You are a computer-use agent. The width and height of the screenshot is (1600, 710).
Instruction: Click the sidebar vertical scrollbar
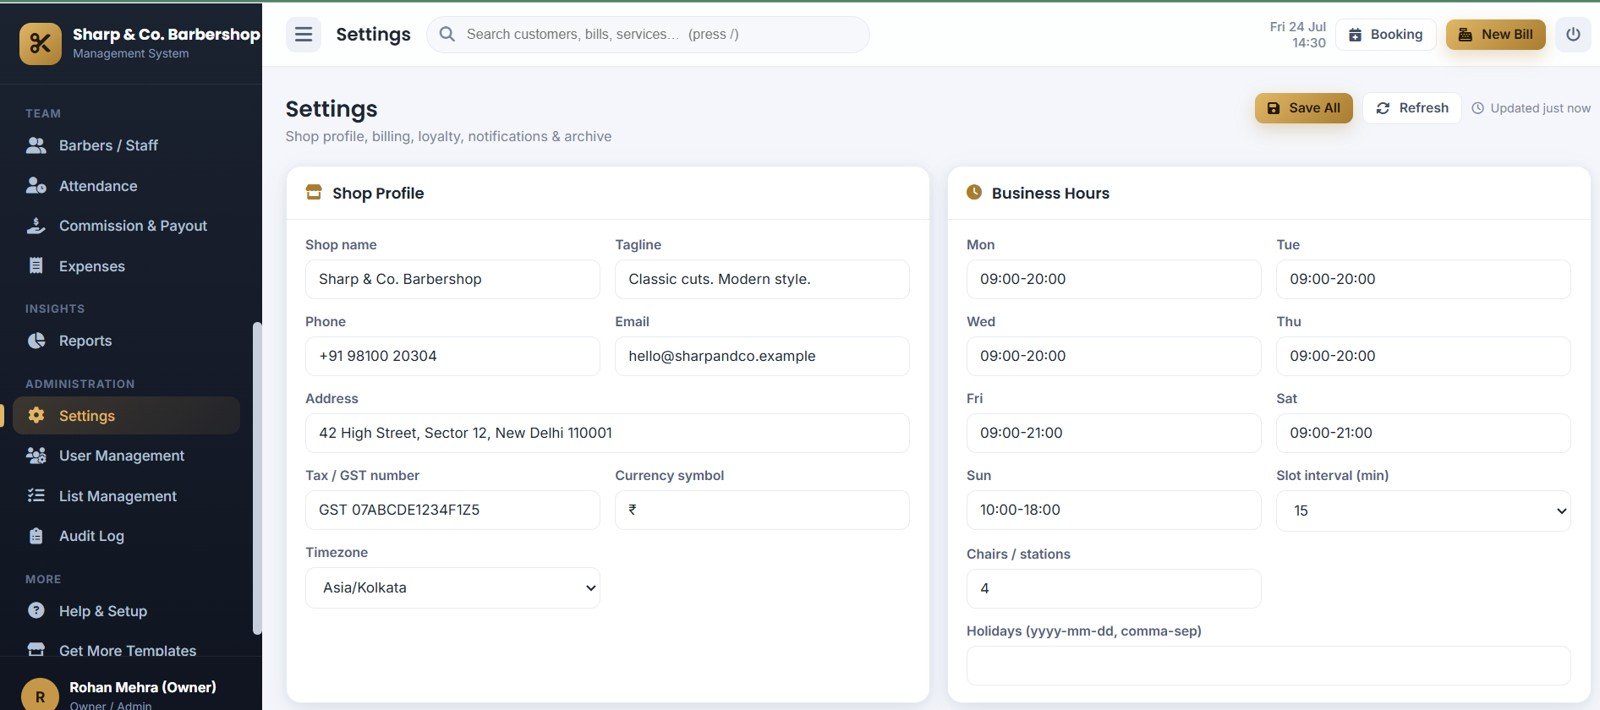tap(257, 478)
